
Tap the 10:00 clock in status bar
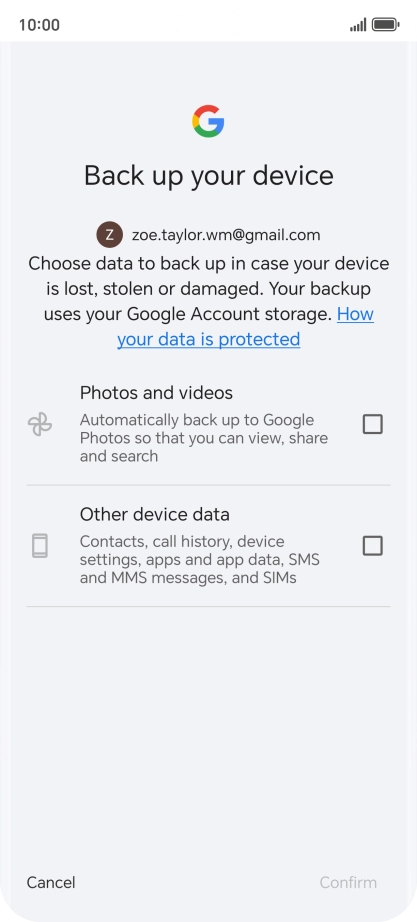pos(39,25)
